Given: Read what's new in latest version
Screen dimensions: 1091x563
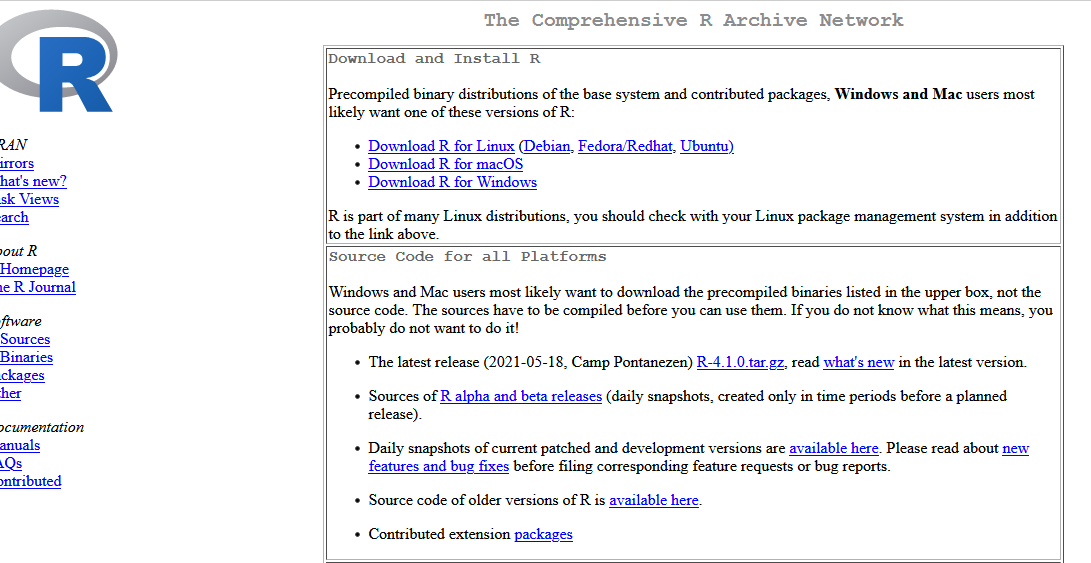Looking at the screenshot, I should (858, 362).
